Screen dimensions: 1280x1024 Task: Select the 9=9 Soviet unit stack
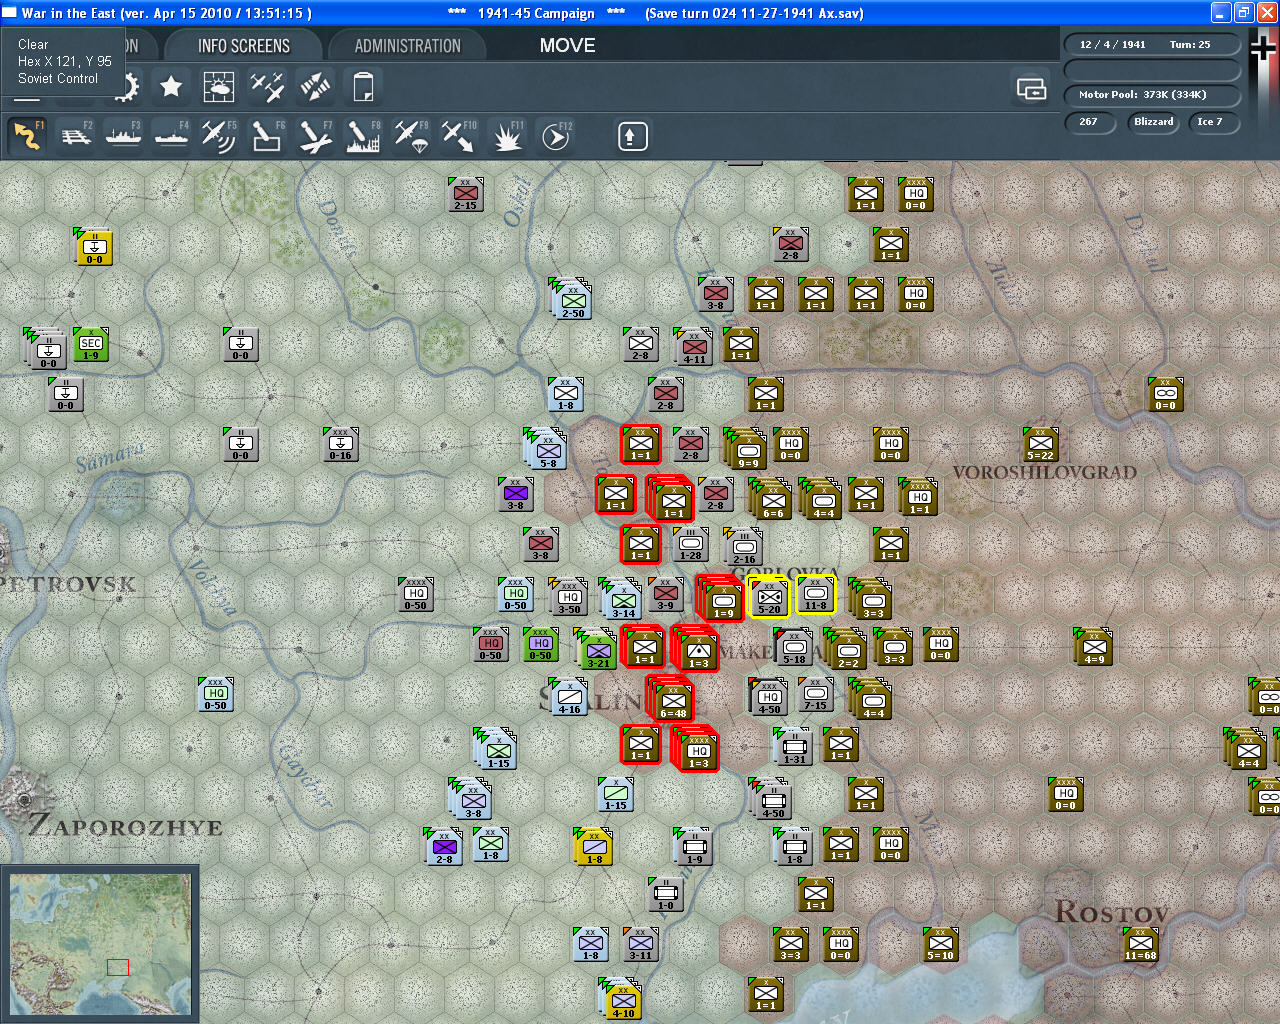pos(746,449)
